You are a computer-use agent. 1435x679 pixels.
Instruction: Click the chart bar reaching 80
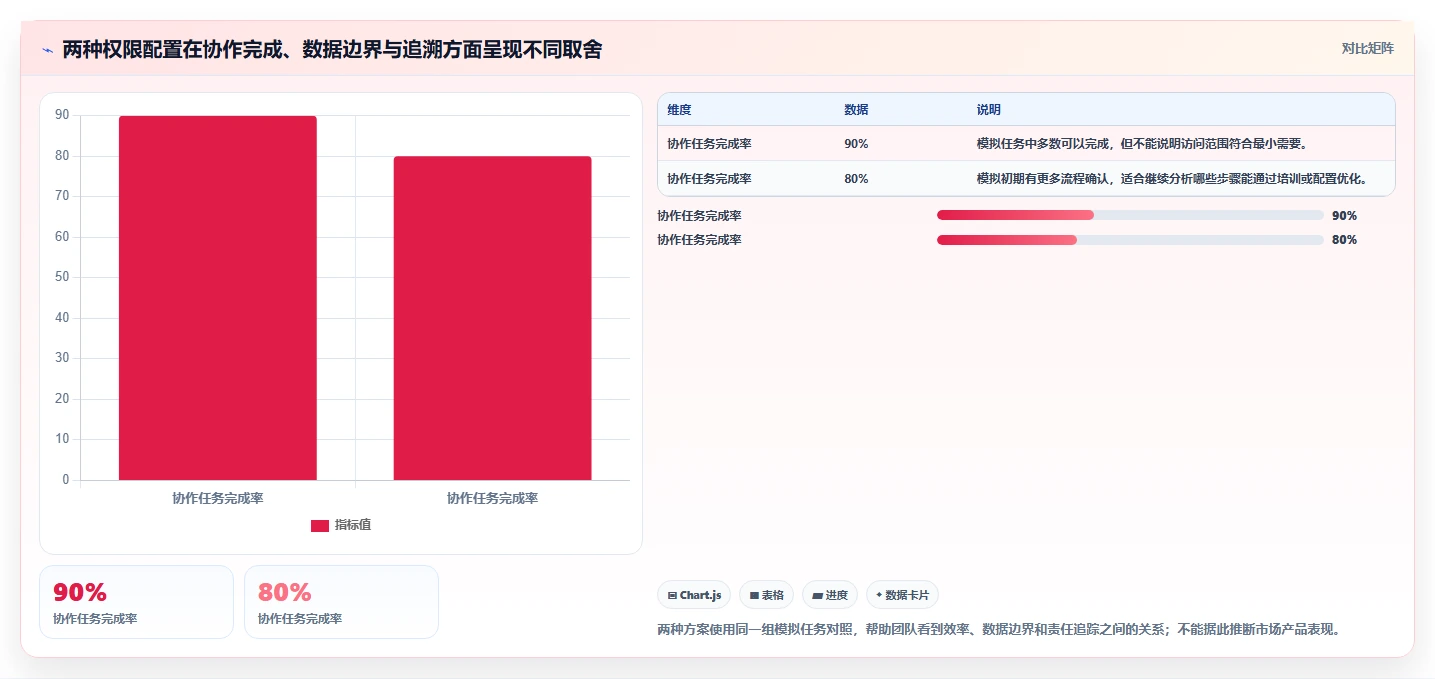(x=492, y=318)
